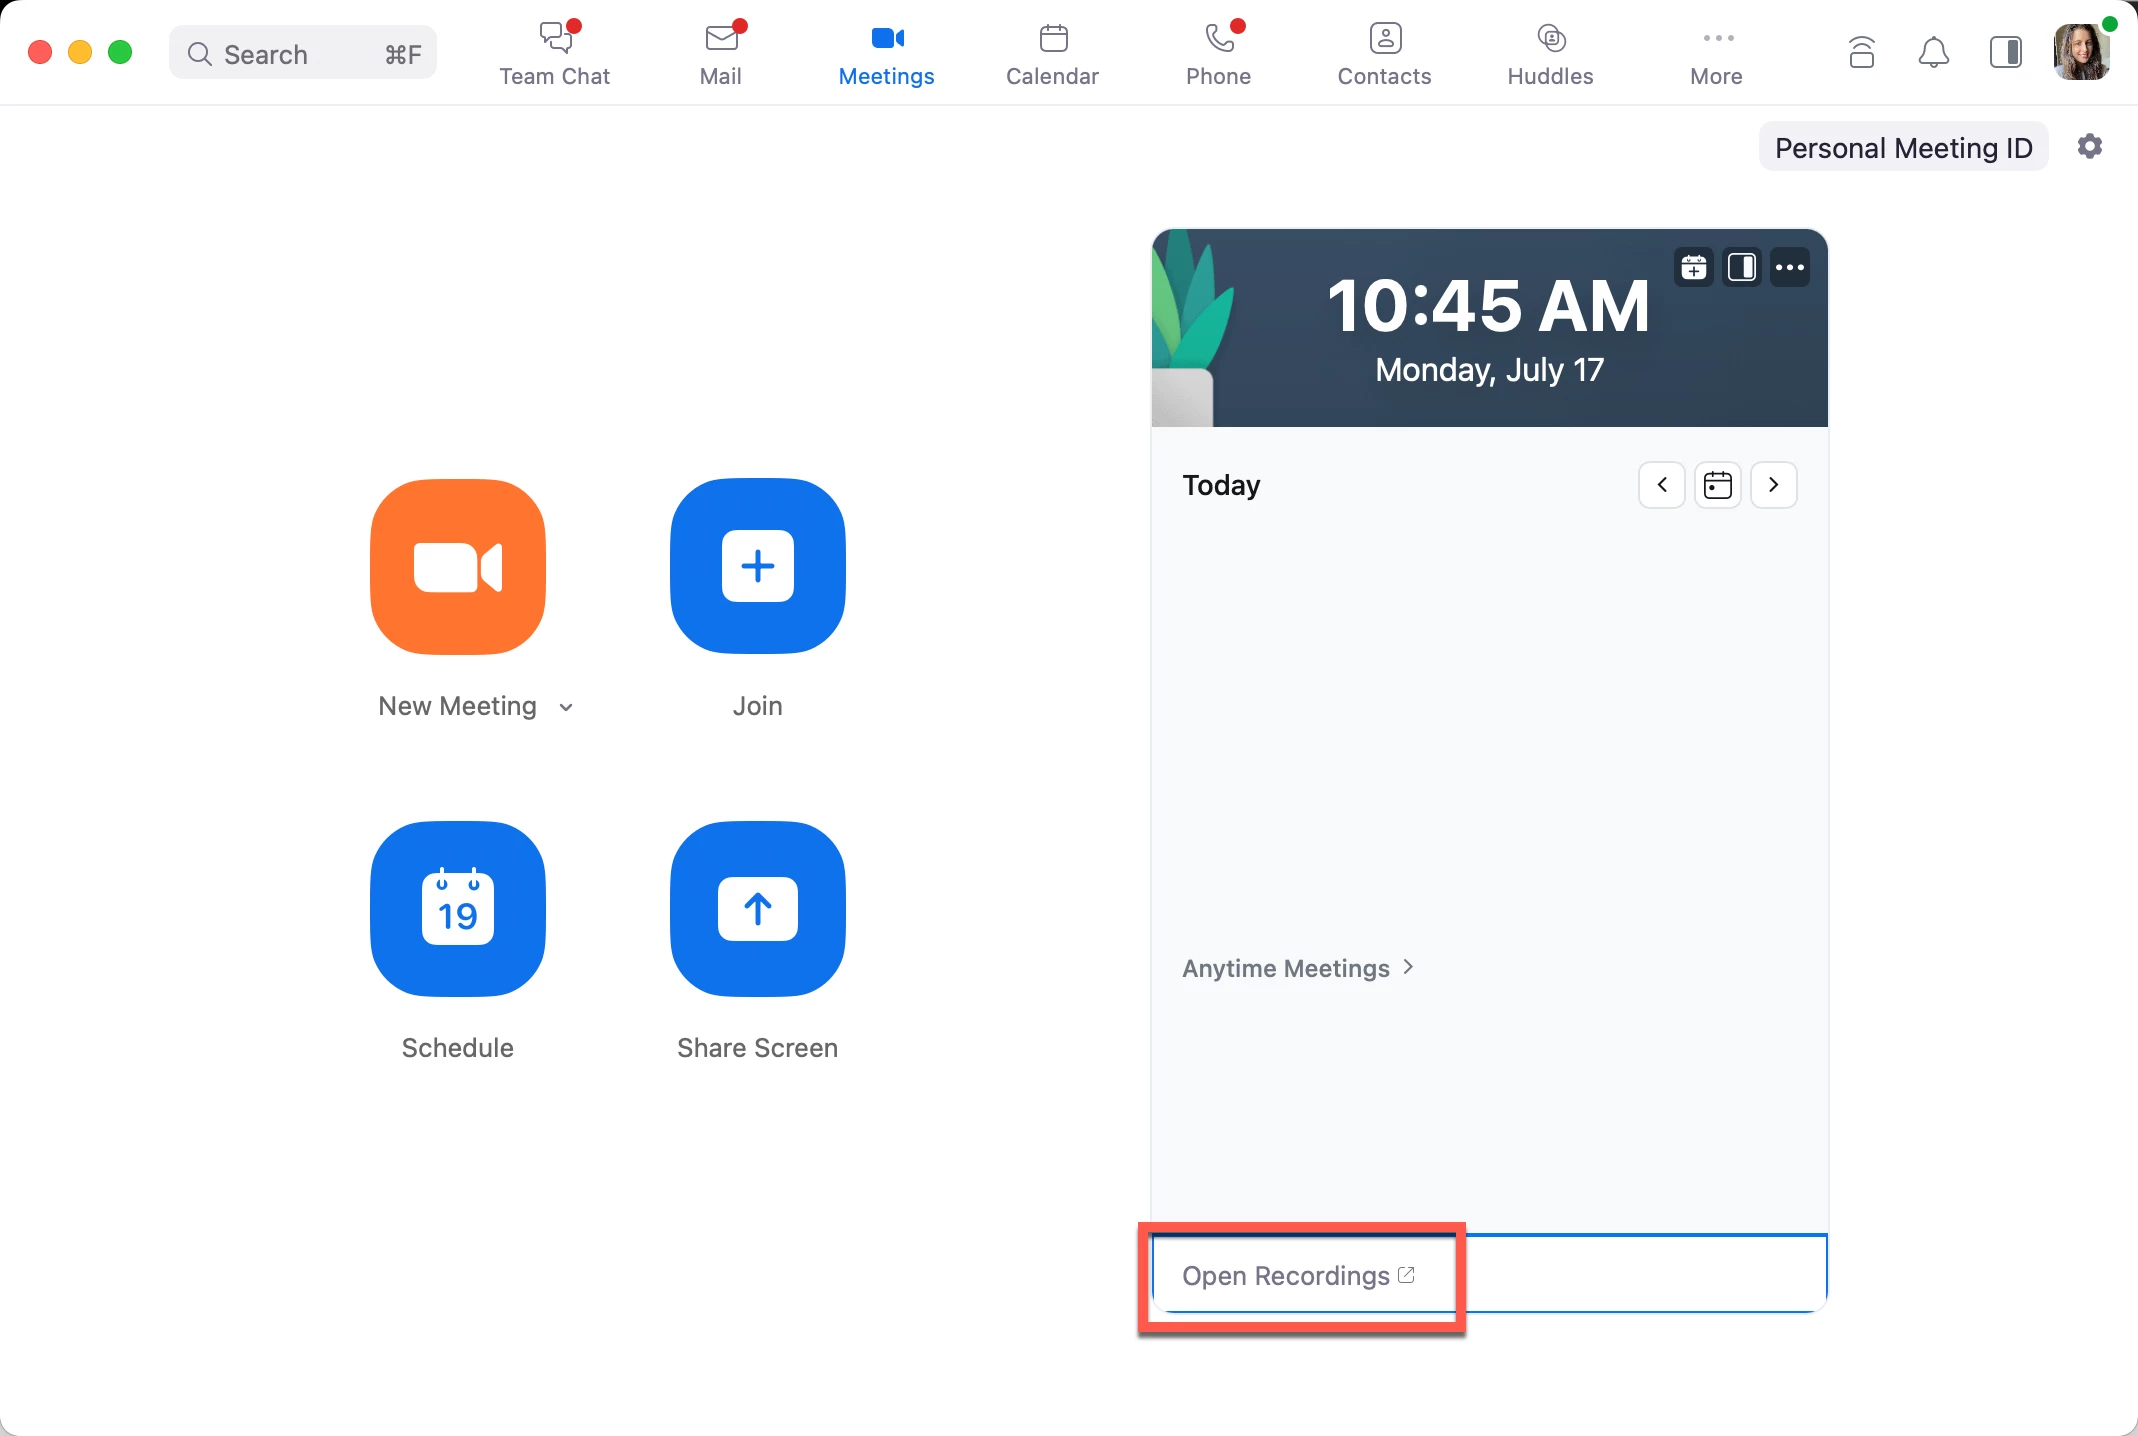The height and width of the screenshot is (1436, 2138).
Task: Click the blue Join meeting icon
Action: click(757, 566)
